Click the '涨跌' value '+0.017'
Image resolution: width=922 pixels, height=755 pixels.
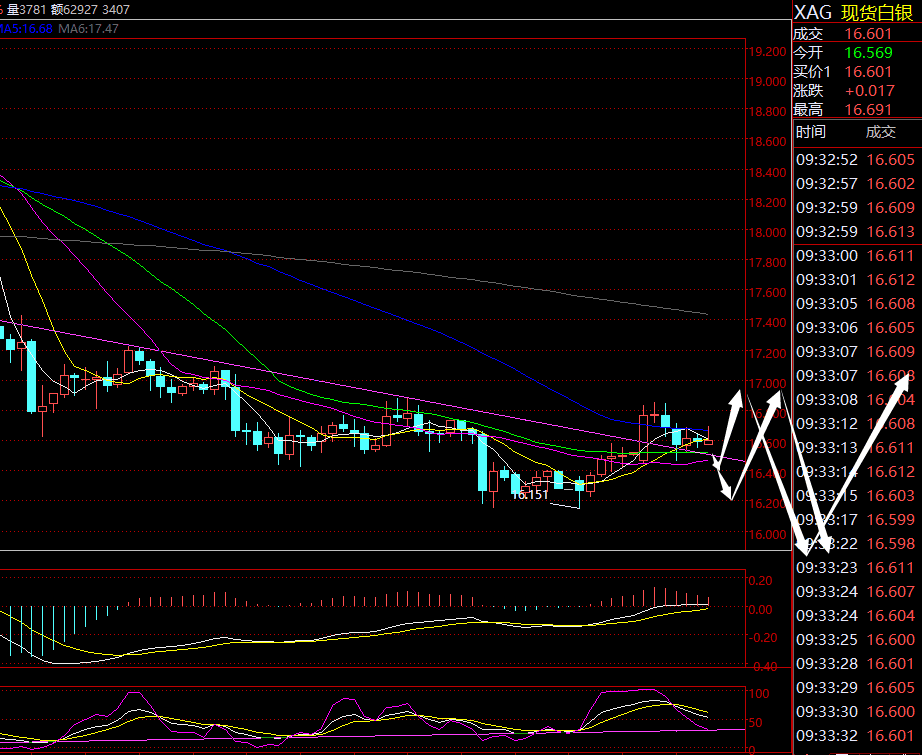tap(869, 91)
